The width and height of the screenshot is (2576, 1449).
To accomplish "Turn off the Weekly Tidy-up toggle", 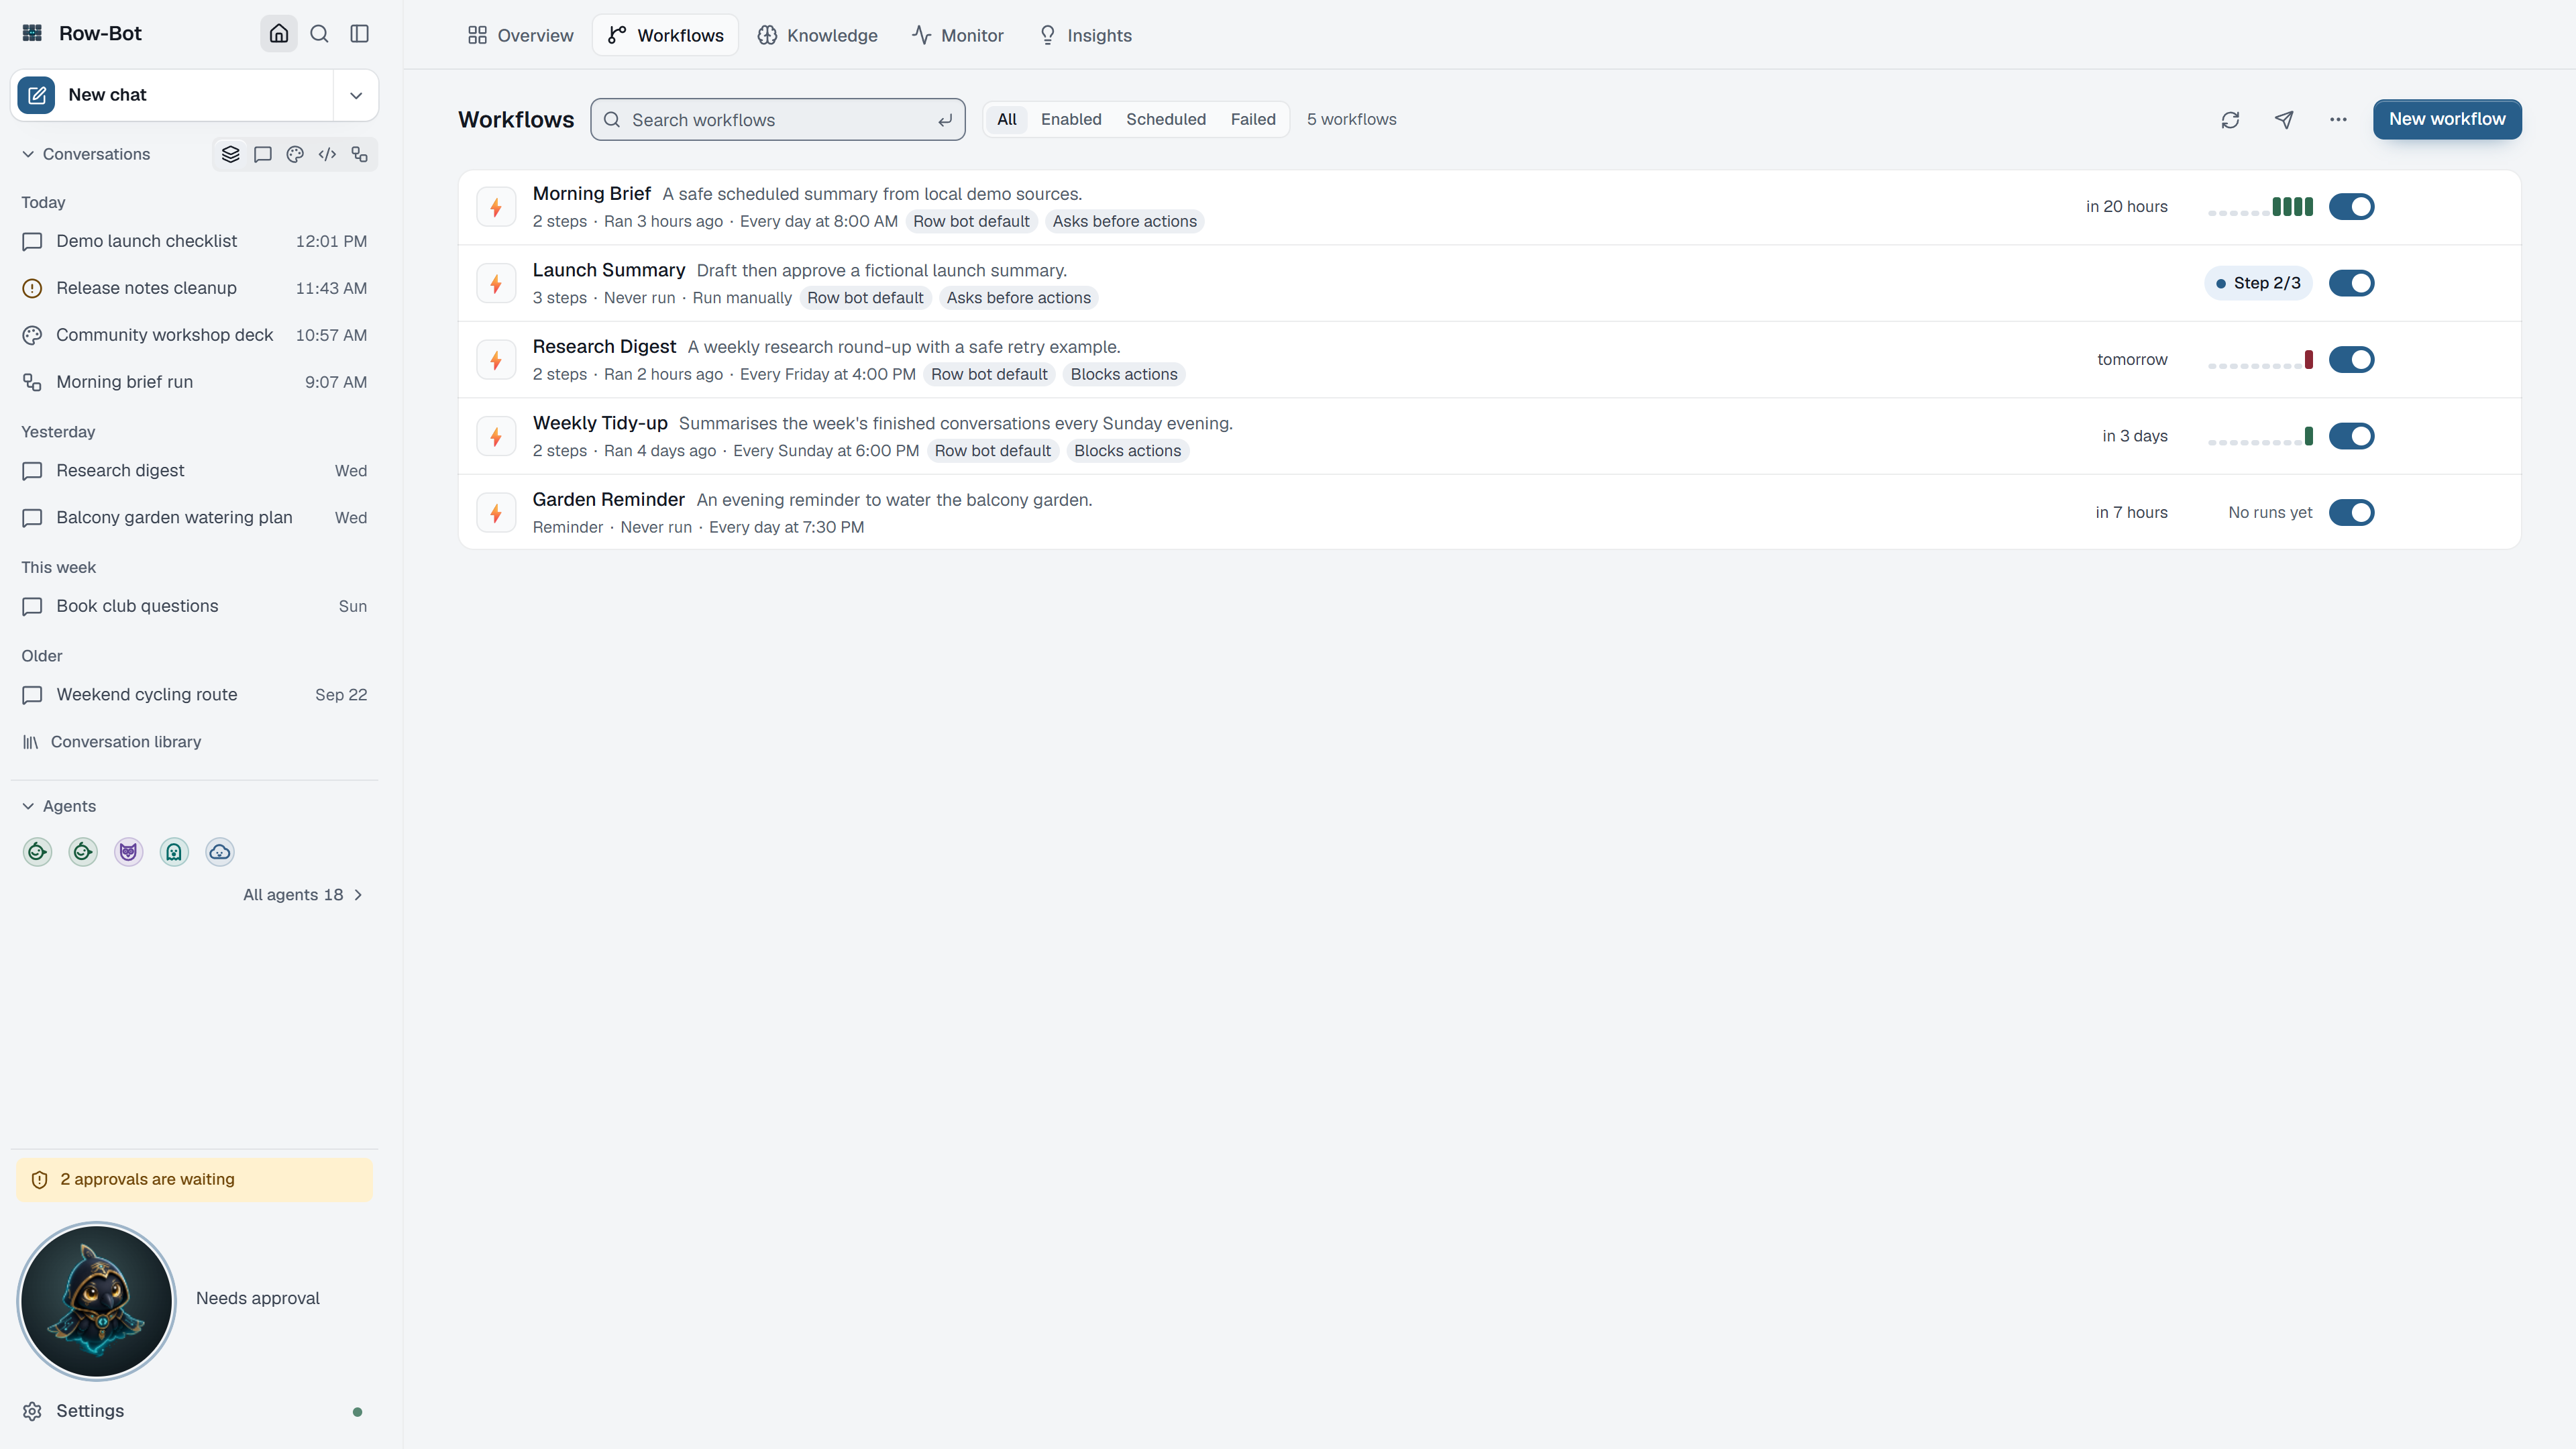I will [x=2351, y=436].
